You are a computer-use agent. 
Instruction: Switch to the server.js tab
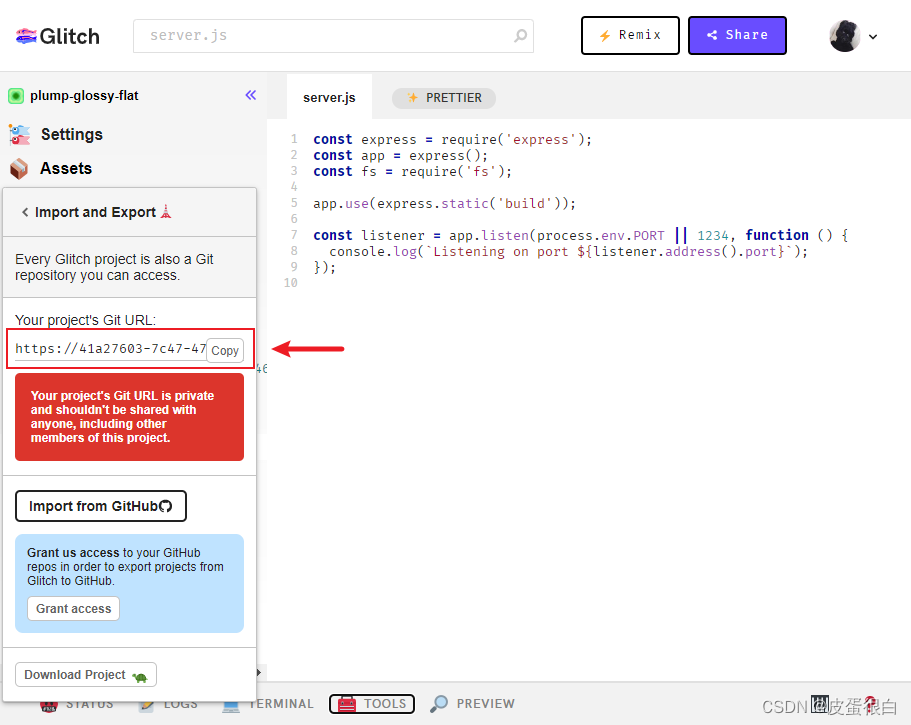point(329,98)
